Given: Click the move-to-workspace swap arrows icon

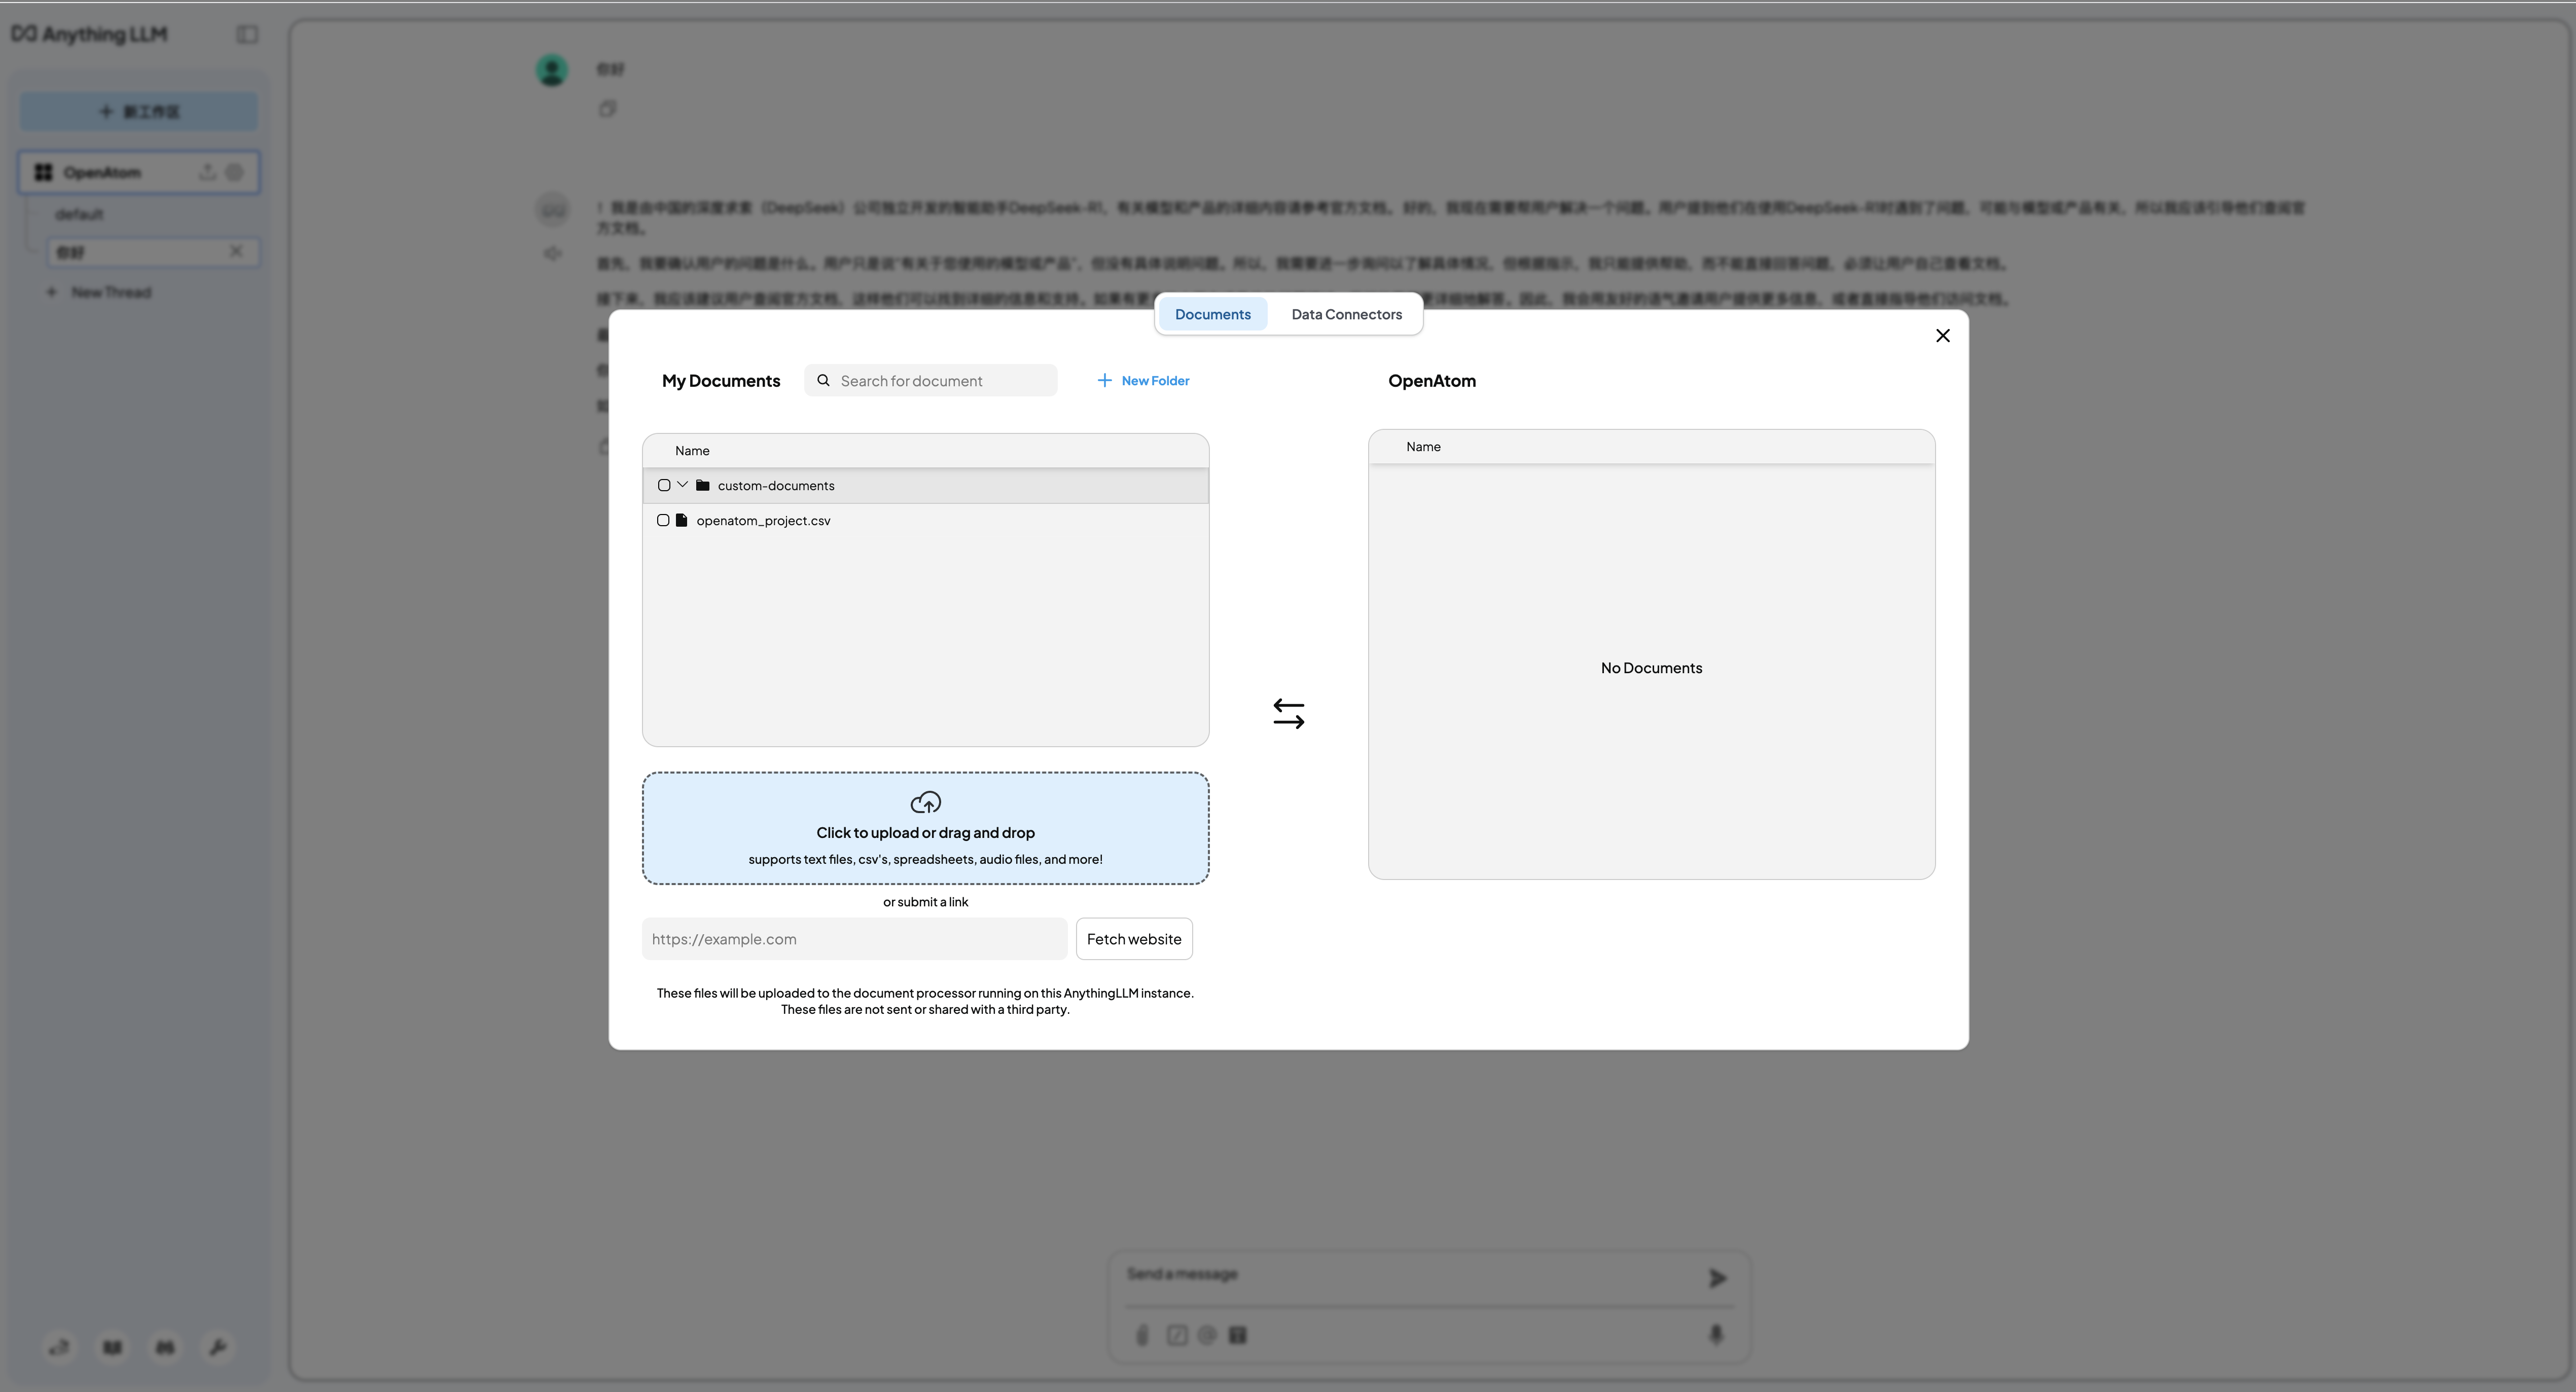Looking at the screenshot, I should 1288,713.
